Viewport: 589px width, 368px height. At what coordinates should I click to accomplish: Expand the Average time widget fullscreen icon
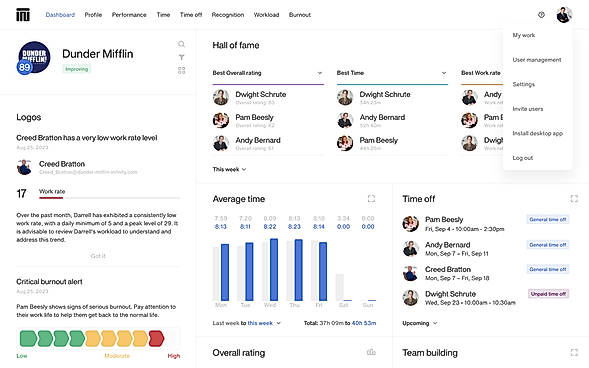click(x=371, y=198)
